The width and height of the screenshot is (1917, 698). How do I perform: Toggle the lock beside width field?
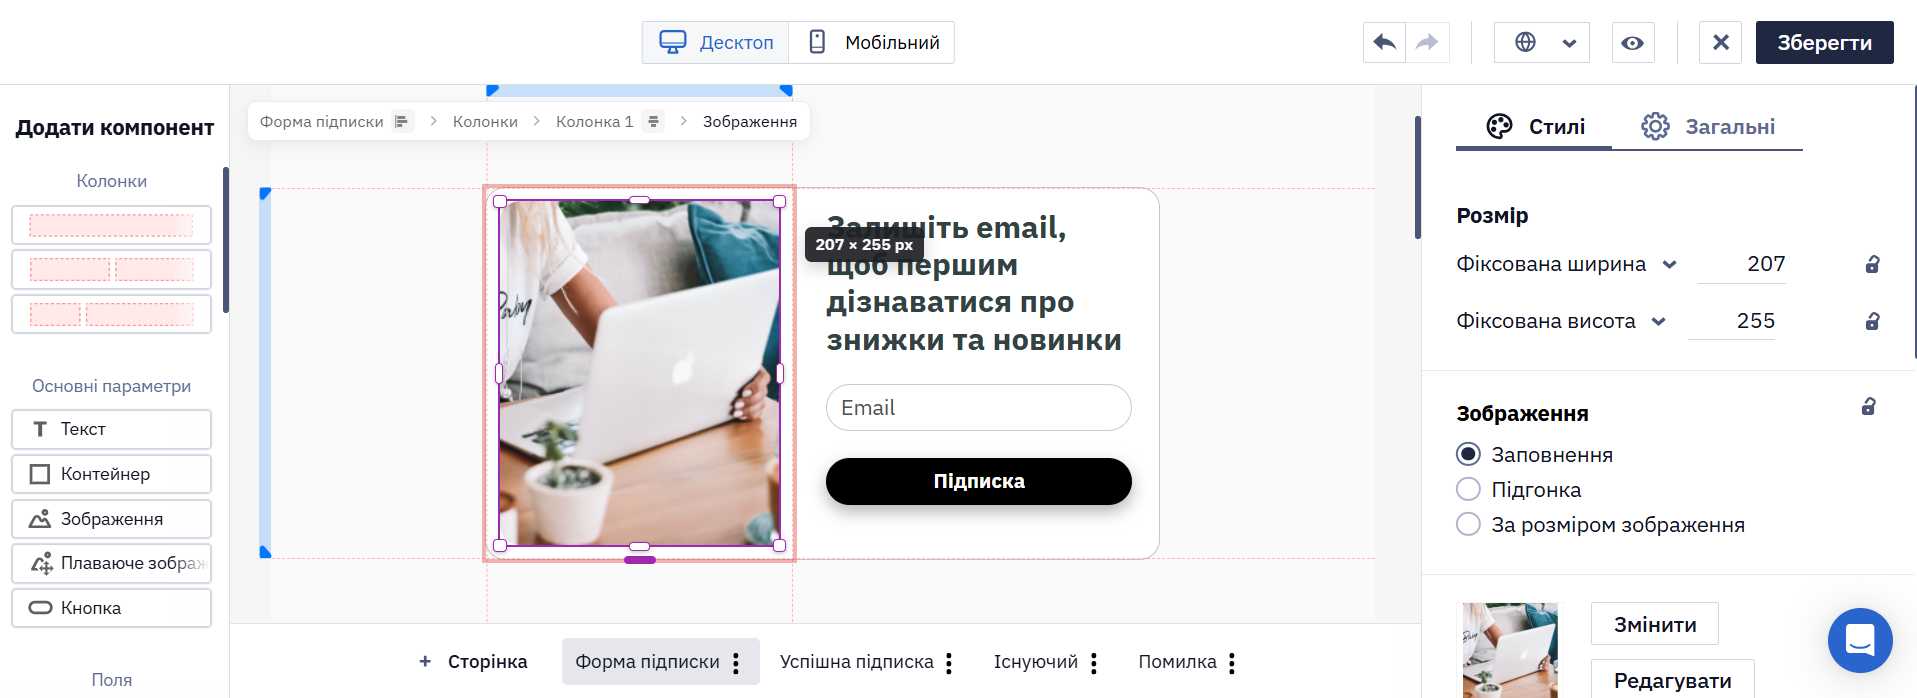coord(1872,264)
